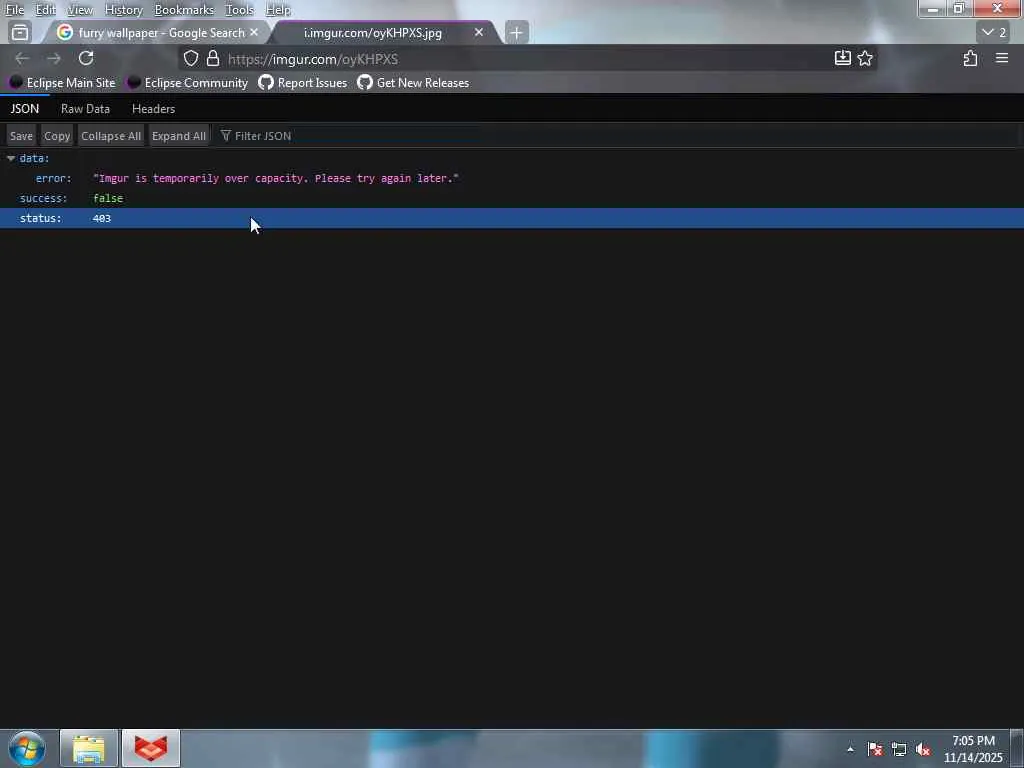This screenshot has height=768, width=1024.
Task: Click the Imgur over capacity error string
Action: coord(276,178)
